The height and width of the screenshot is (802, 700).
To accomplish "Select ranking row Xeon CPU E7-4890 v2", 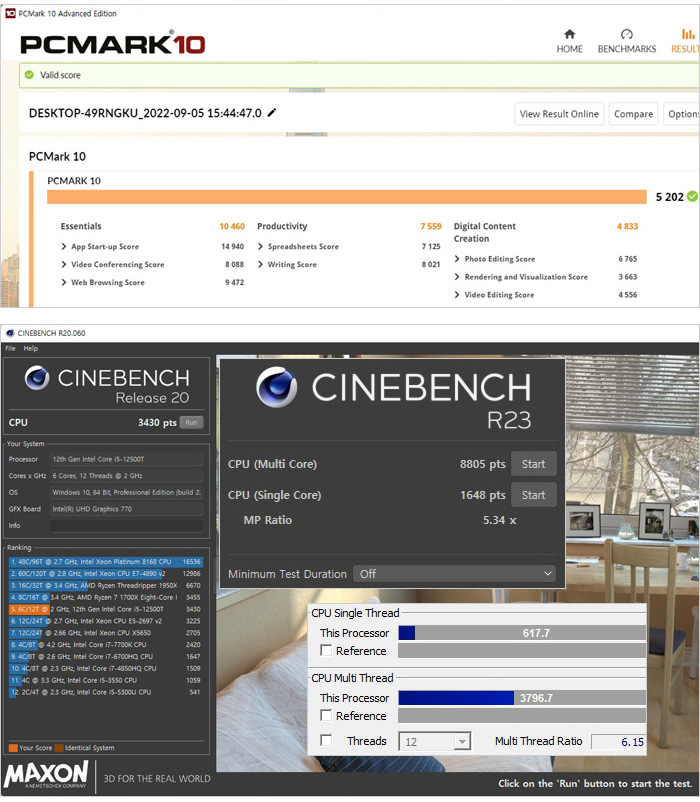I will [x=106, y=573].
